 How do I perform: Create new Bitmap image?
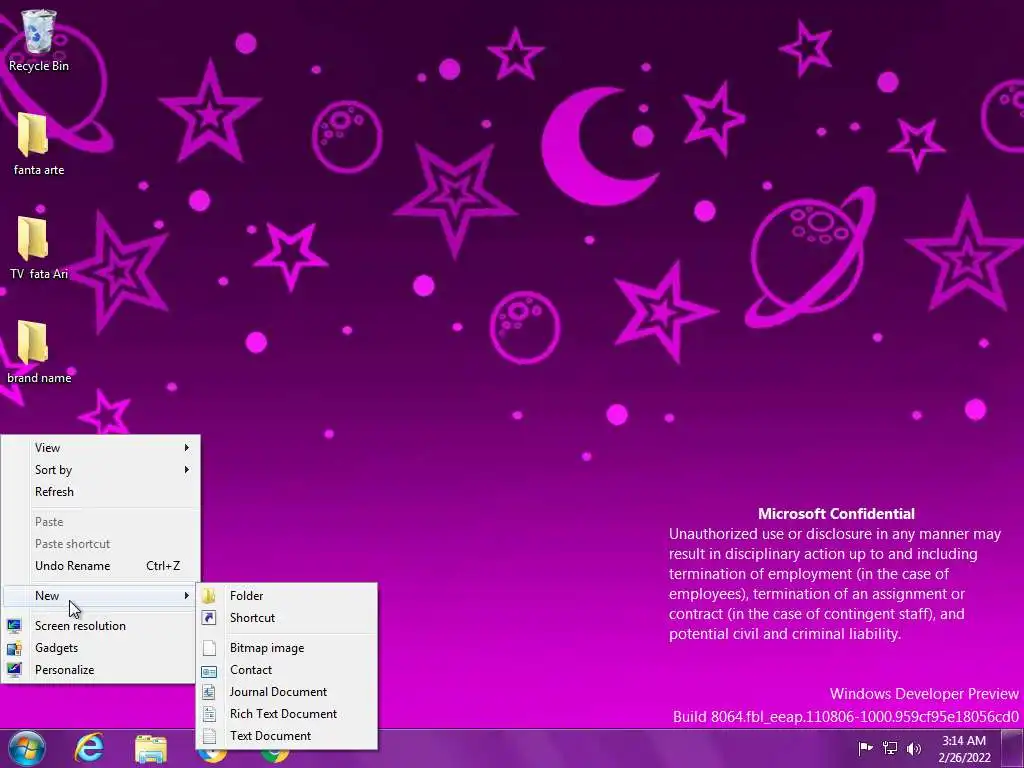tap(287, 648)
